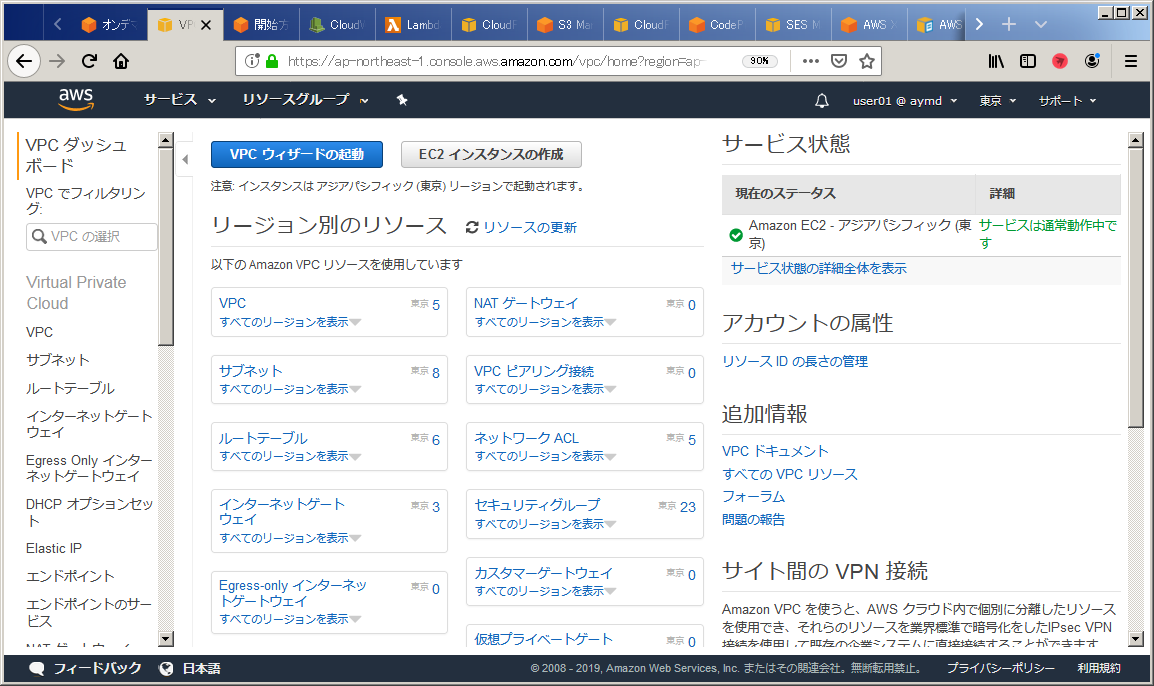Open the すべての VPC リソース link
The width and height of the screenshot is (1154, 686).
[x=790, y=474]
